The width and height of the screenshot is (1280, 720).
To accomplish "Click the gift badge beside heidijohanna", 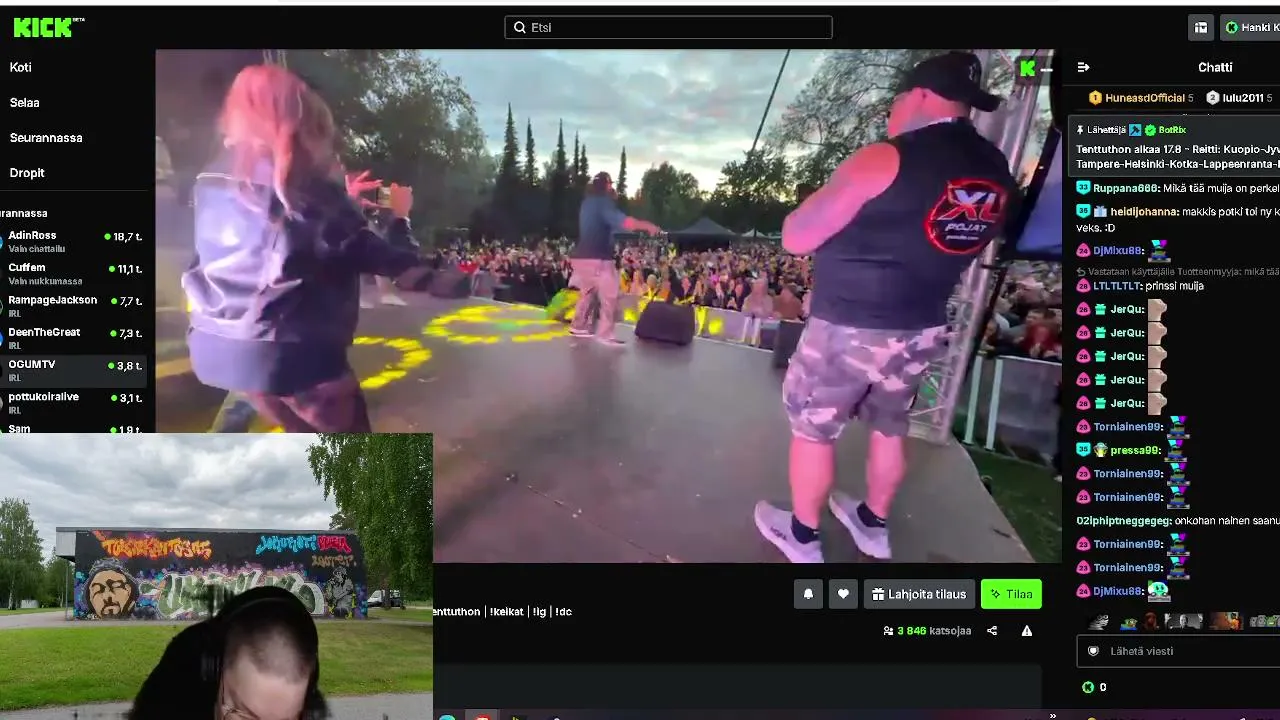I will (x=1100, y=212).
